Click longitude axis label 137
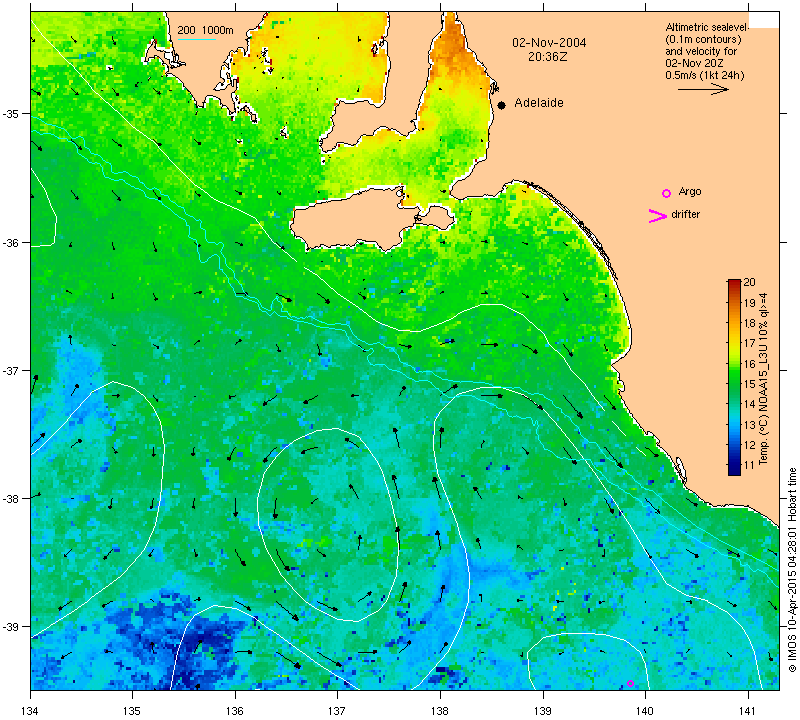The height and width of the screenshot is (720, 800). pyautogui.click(x=337, y=710)
